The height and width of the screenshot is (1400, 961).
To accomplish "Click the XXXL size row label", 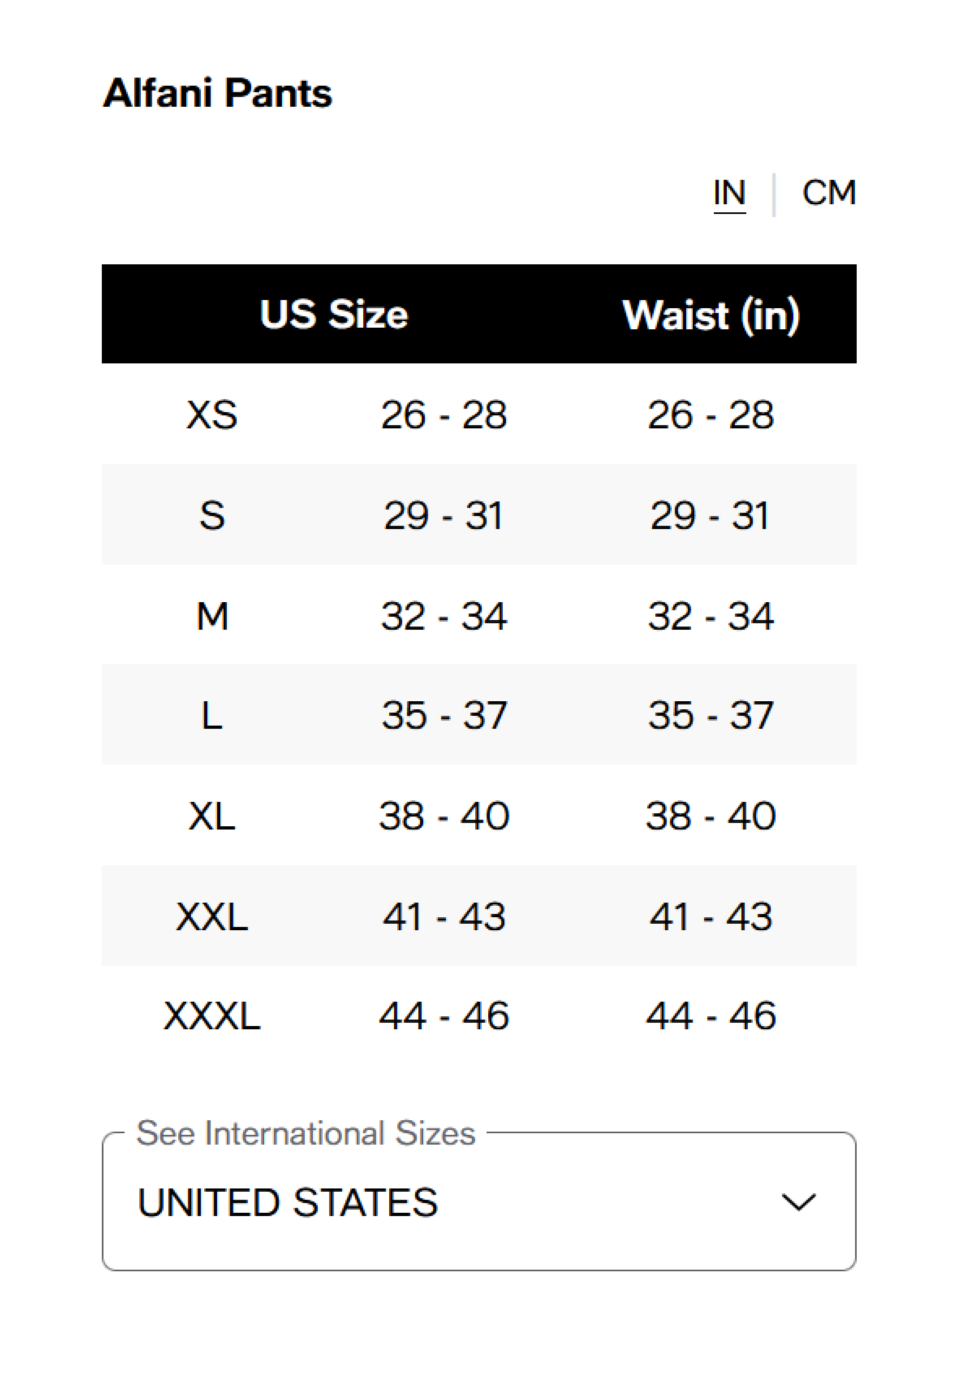I will 212,1016.
